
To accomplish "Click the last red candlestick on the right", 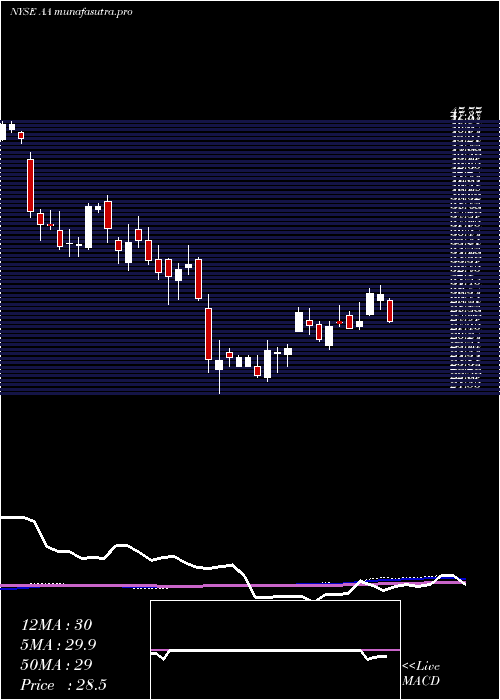I will click(x=390, y=310).
